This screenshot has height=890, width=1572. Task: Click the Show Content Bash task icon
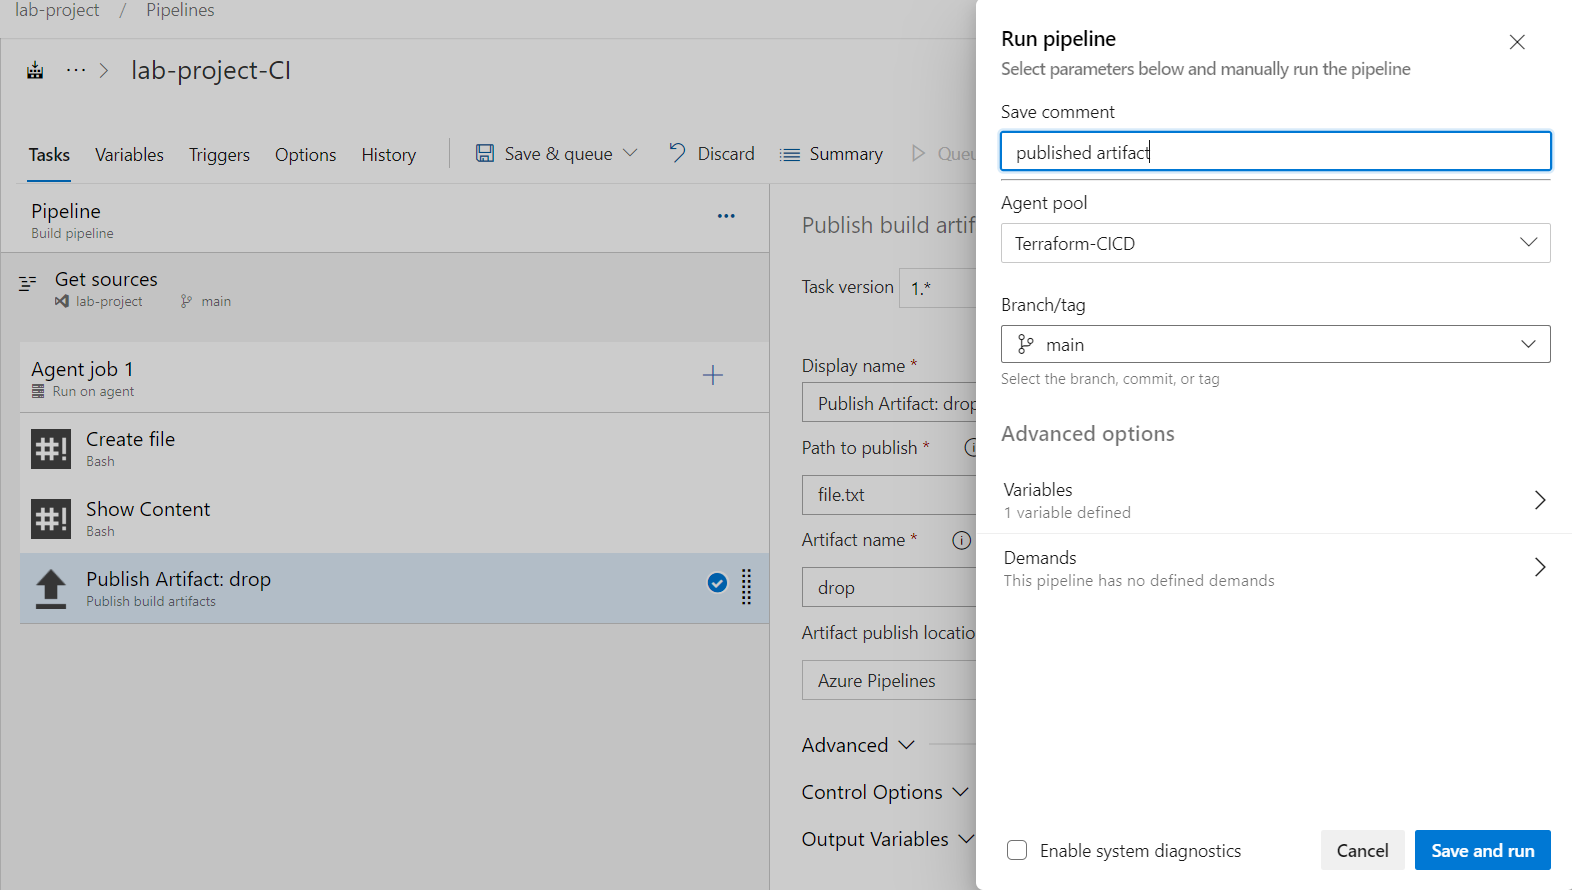tap(51, 519)
